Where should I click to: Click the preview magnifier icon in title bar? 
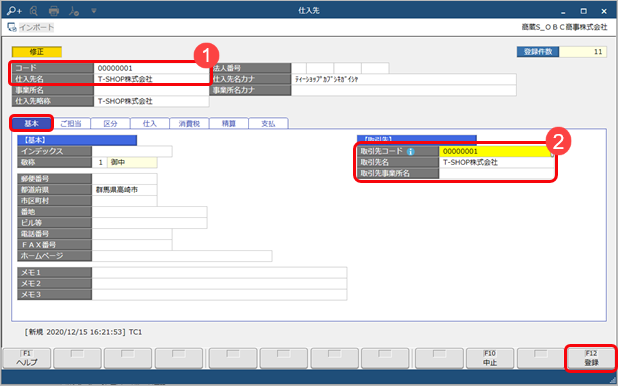coord(34,11)
